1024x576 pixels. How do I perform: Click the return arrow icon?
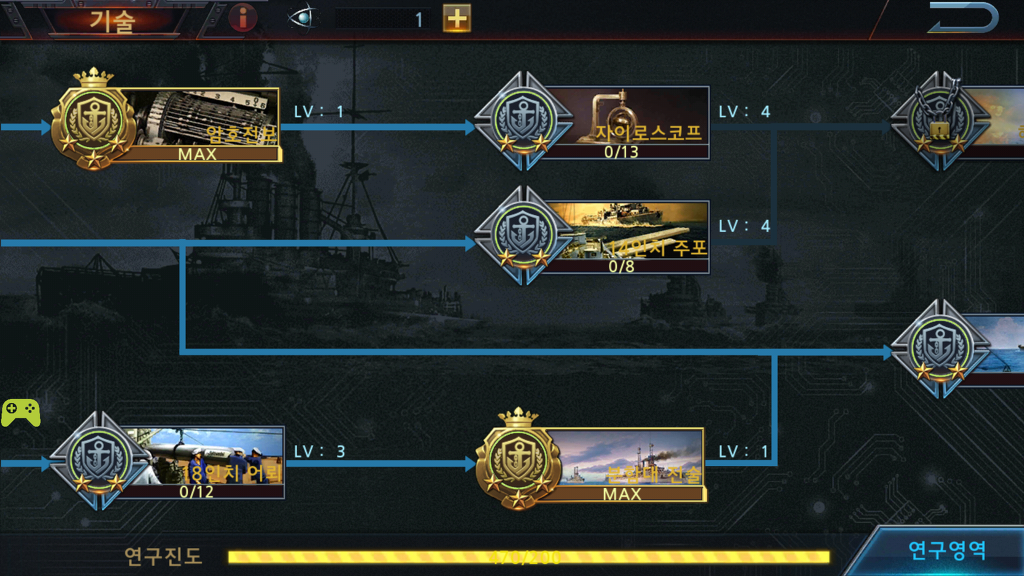pos(963,17)
